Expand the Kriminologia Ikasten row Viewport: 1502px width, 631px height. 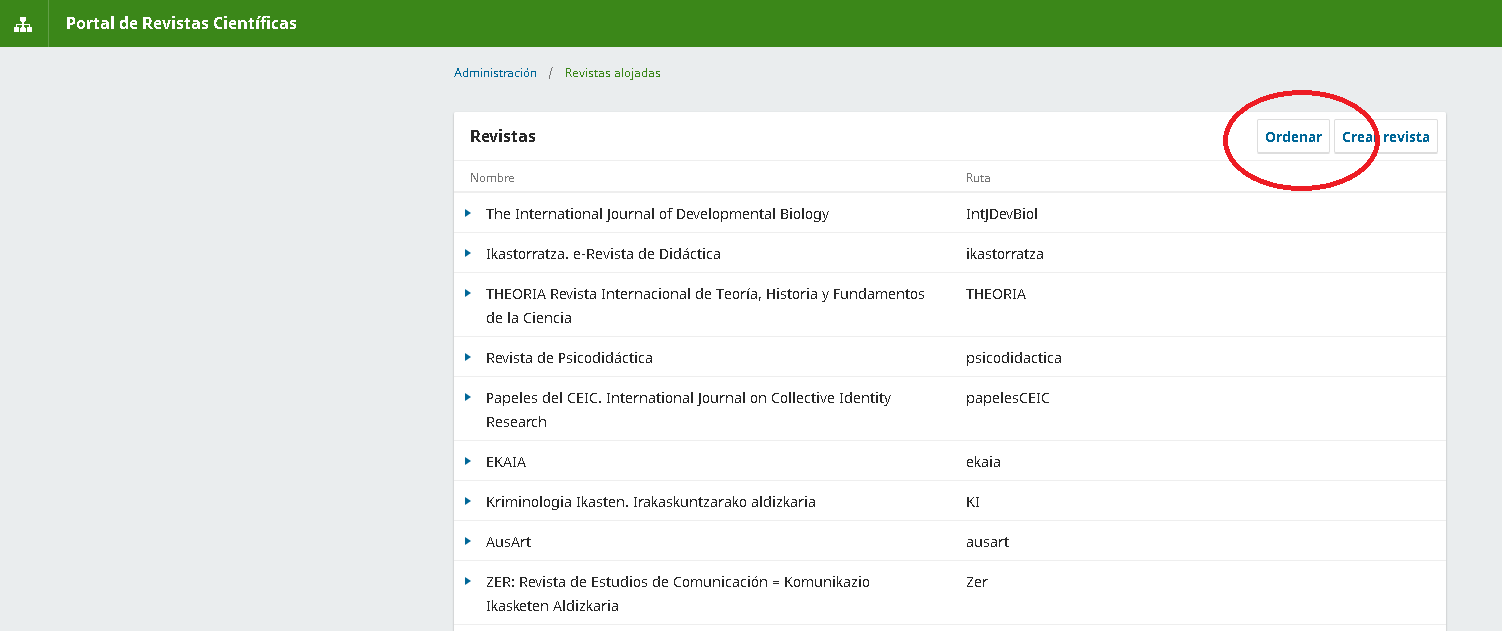(467, 501)
